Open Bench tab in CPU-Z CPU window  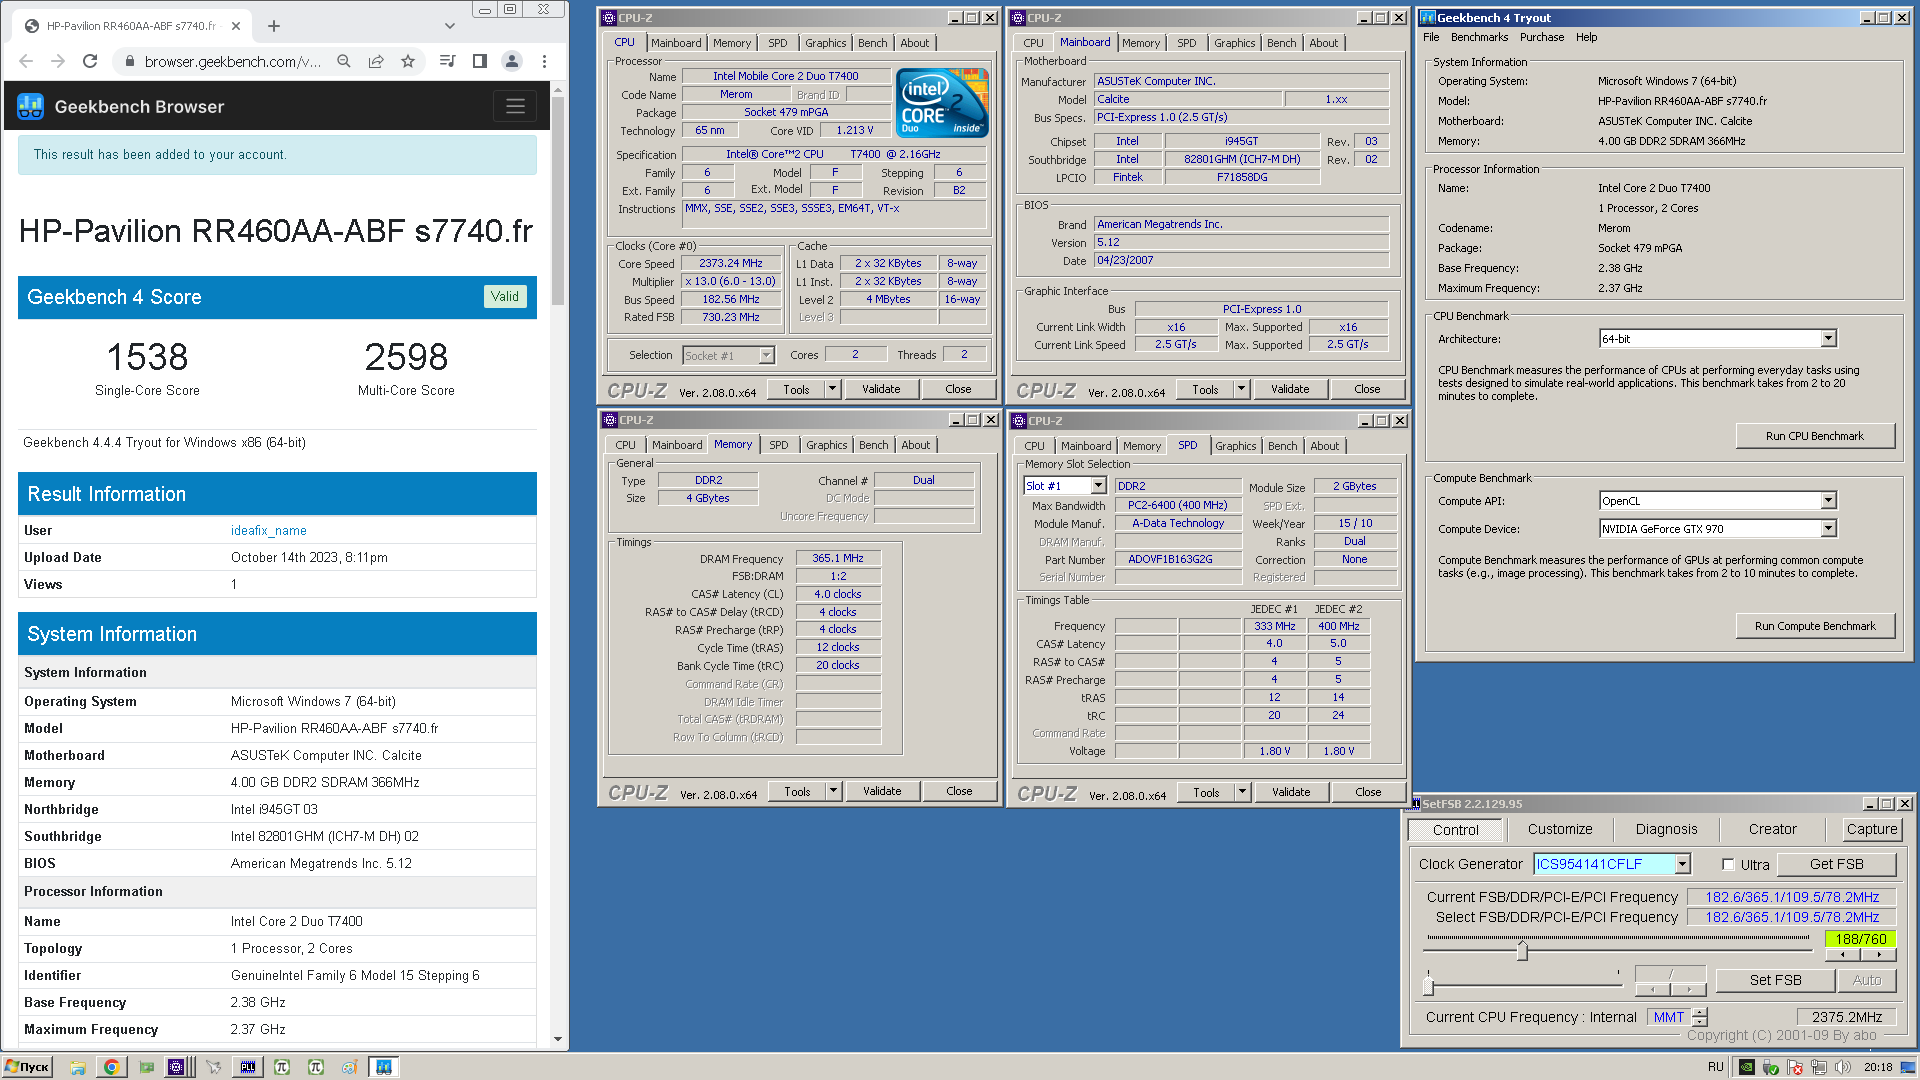(x=872, y=43)
